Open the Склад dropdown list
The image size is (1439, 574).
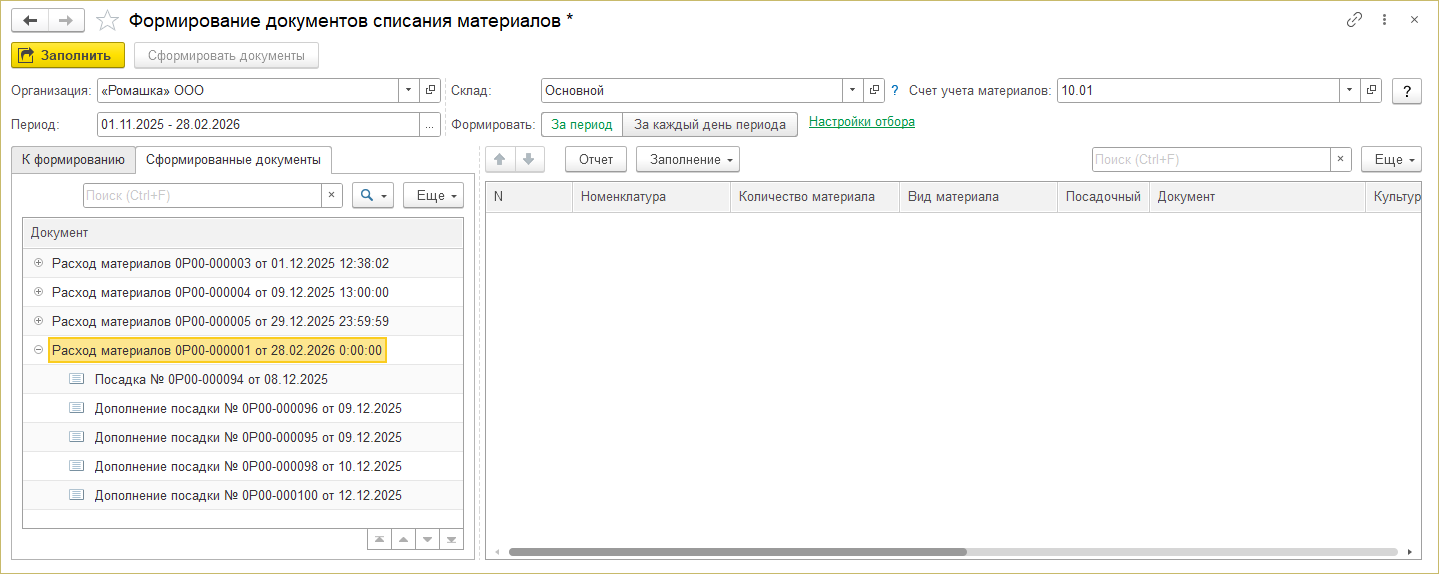tap(851, 91)
